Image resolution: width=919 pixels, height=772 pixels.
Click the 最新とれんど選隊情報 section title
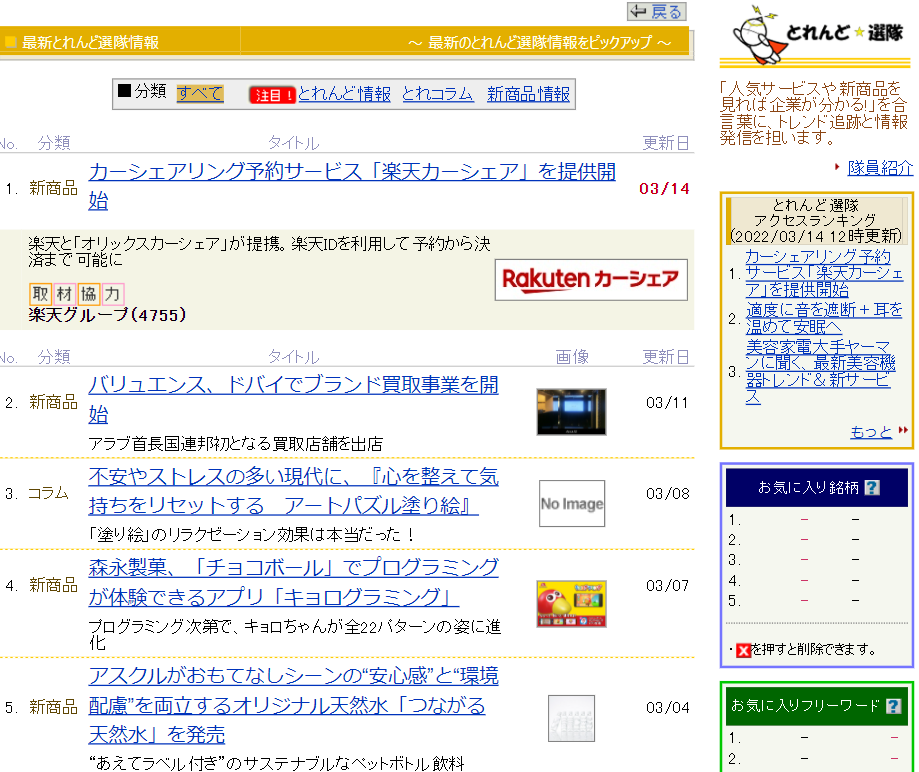click(x=90, y=42)
